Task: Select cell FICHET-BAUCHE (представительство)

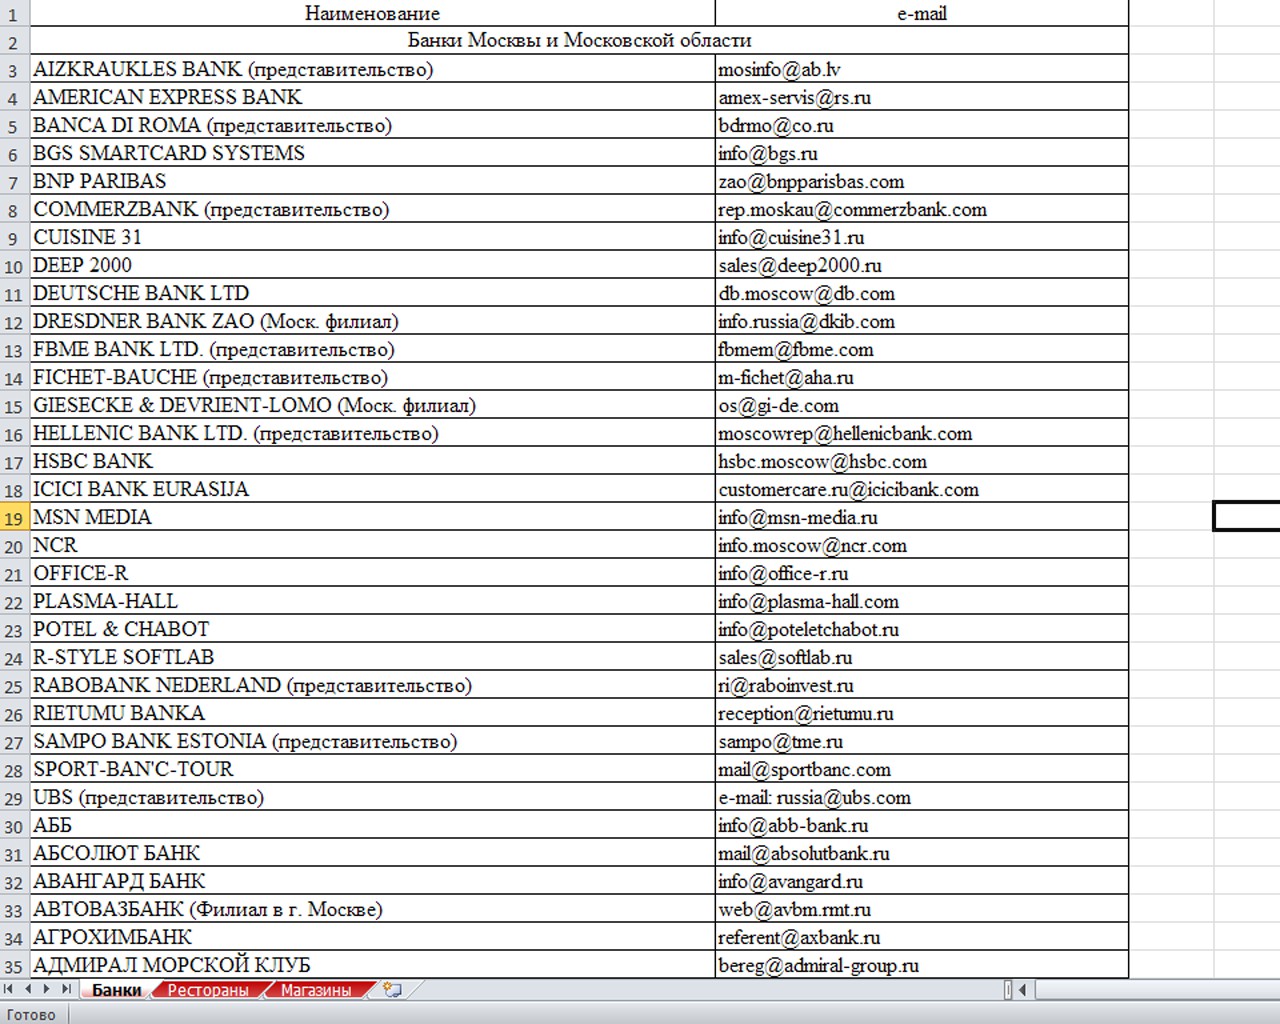Action: (372, 377)
